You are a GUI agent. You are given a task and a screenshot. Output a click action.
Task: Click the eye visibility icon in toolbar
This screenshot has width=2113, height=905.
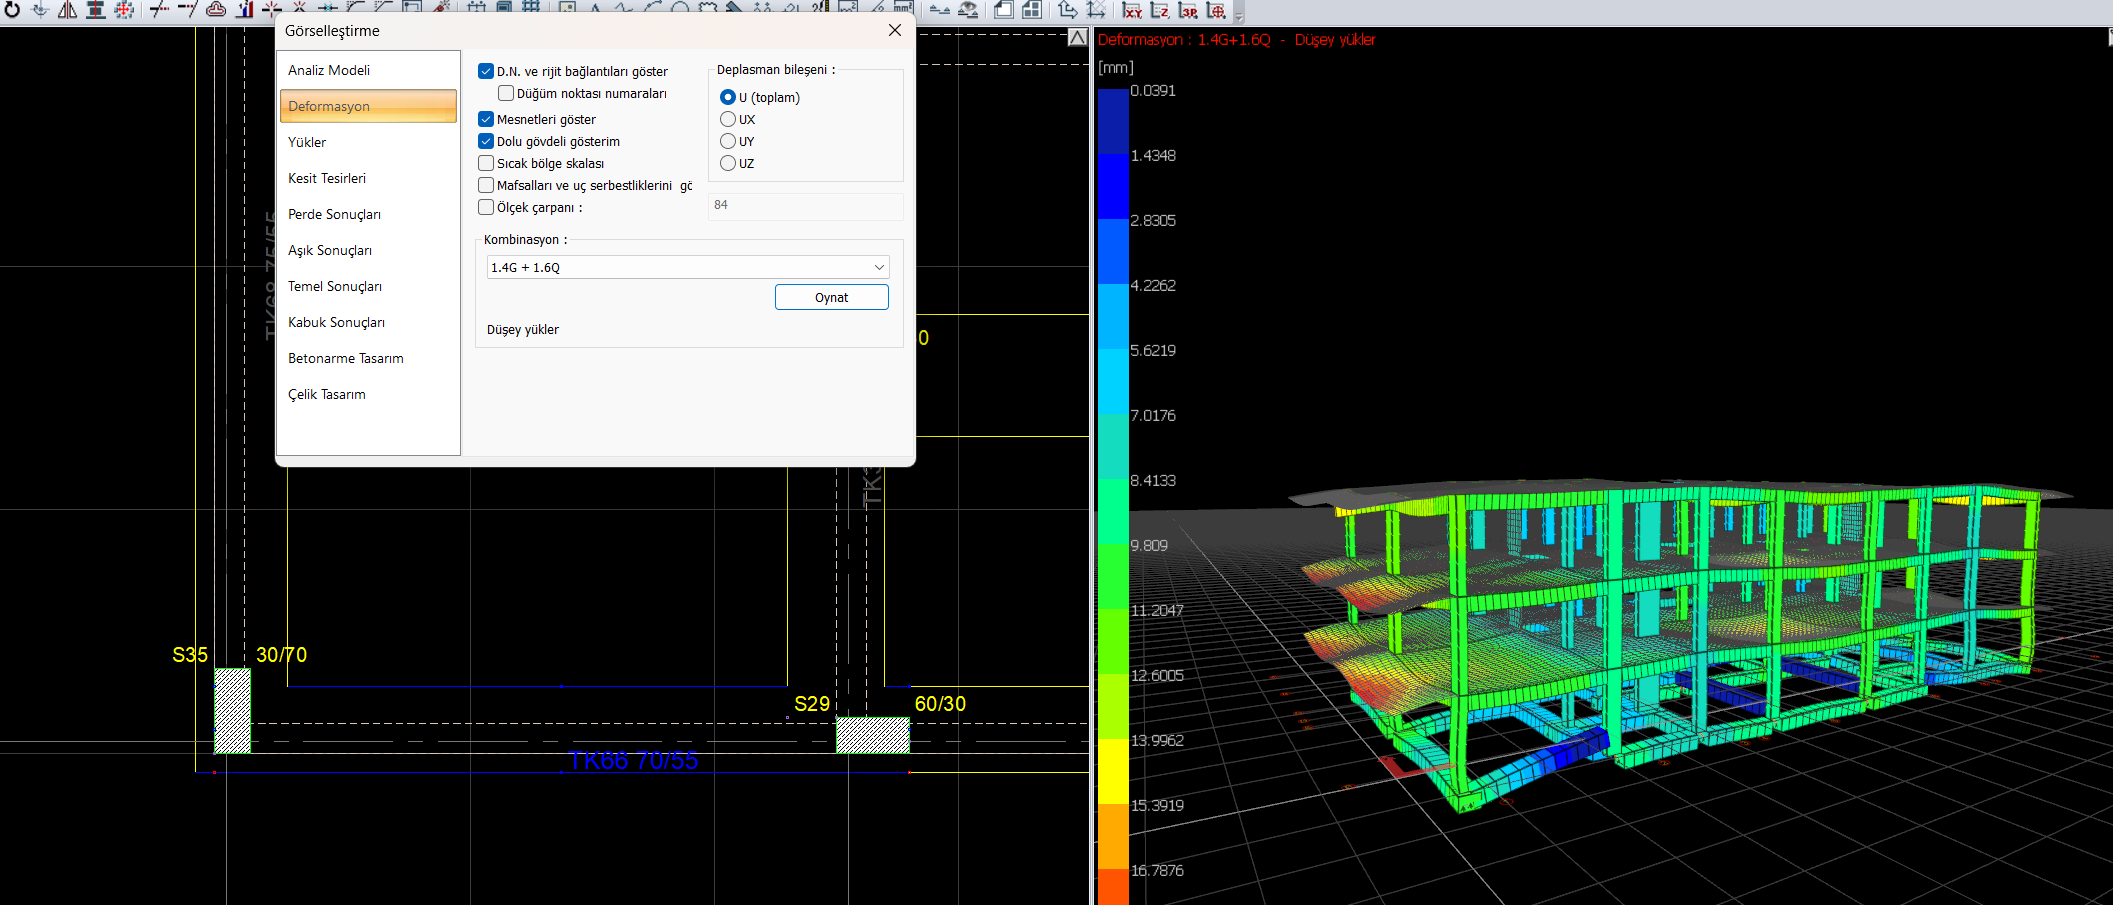[x=968, y=10]
